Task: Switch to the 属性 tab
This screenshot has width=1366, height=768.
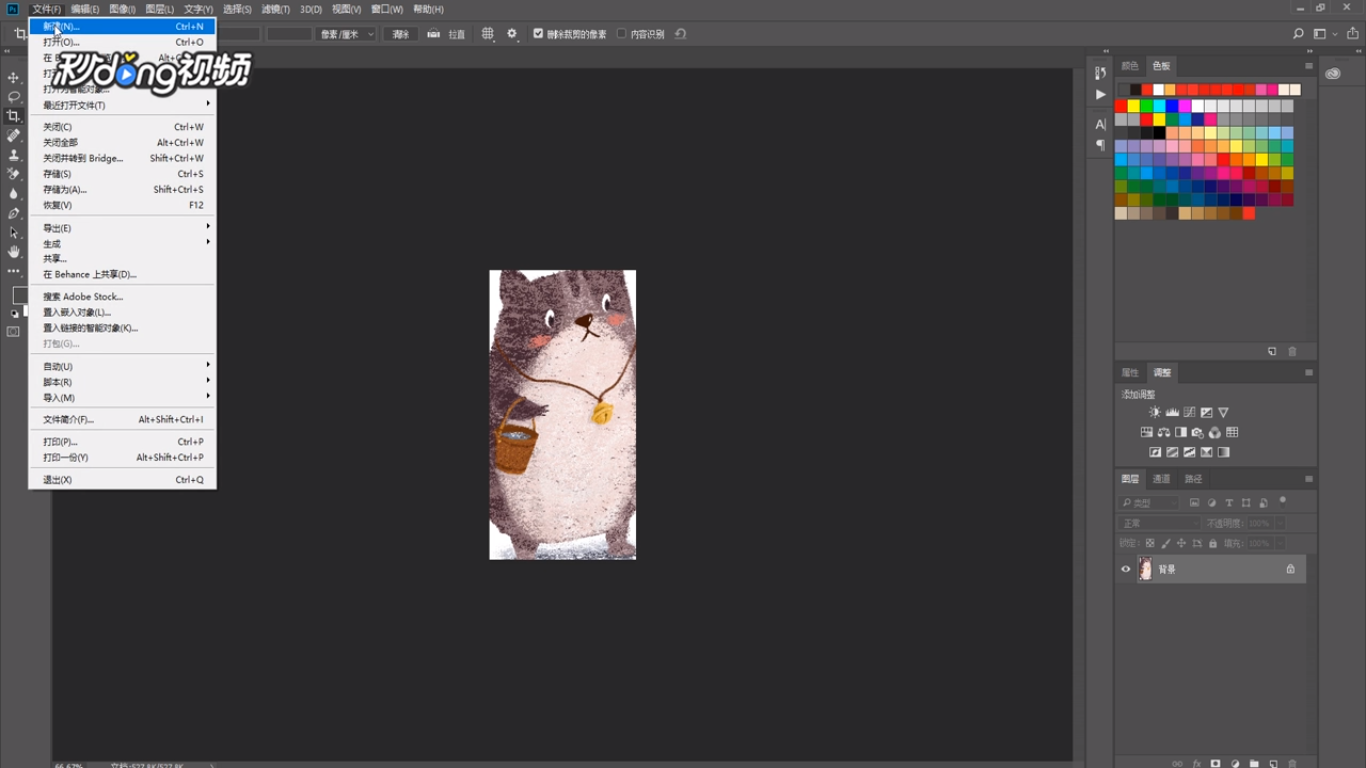Action: pyautogui.click(x=1130, y=372)
